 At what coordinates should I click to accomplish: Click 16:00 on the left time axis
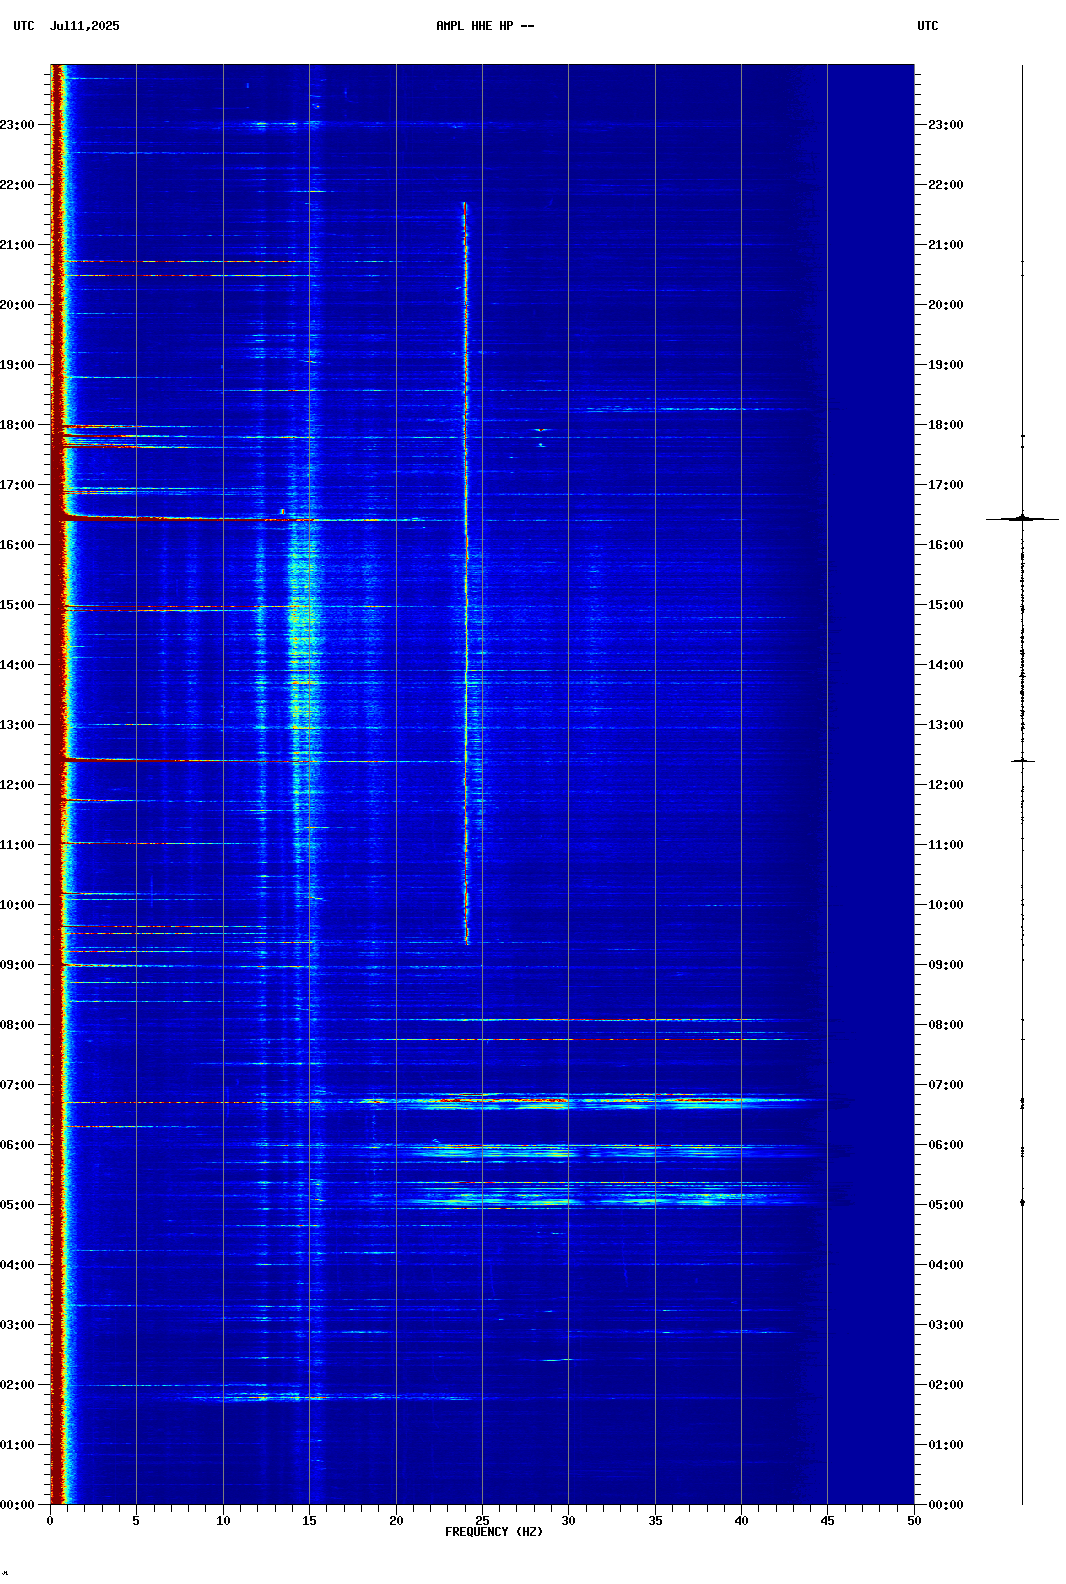[17, 545]
